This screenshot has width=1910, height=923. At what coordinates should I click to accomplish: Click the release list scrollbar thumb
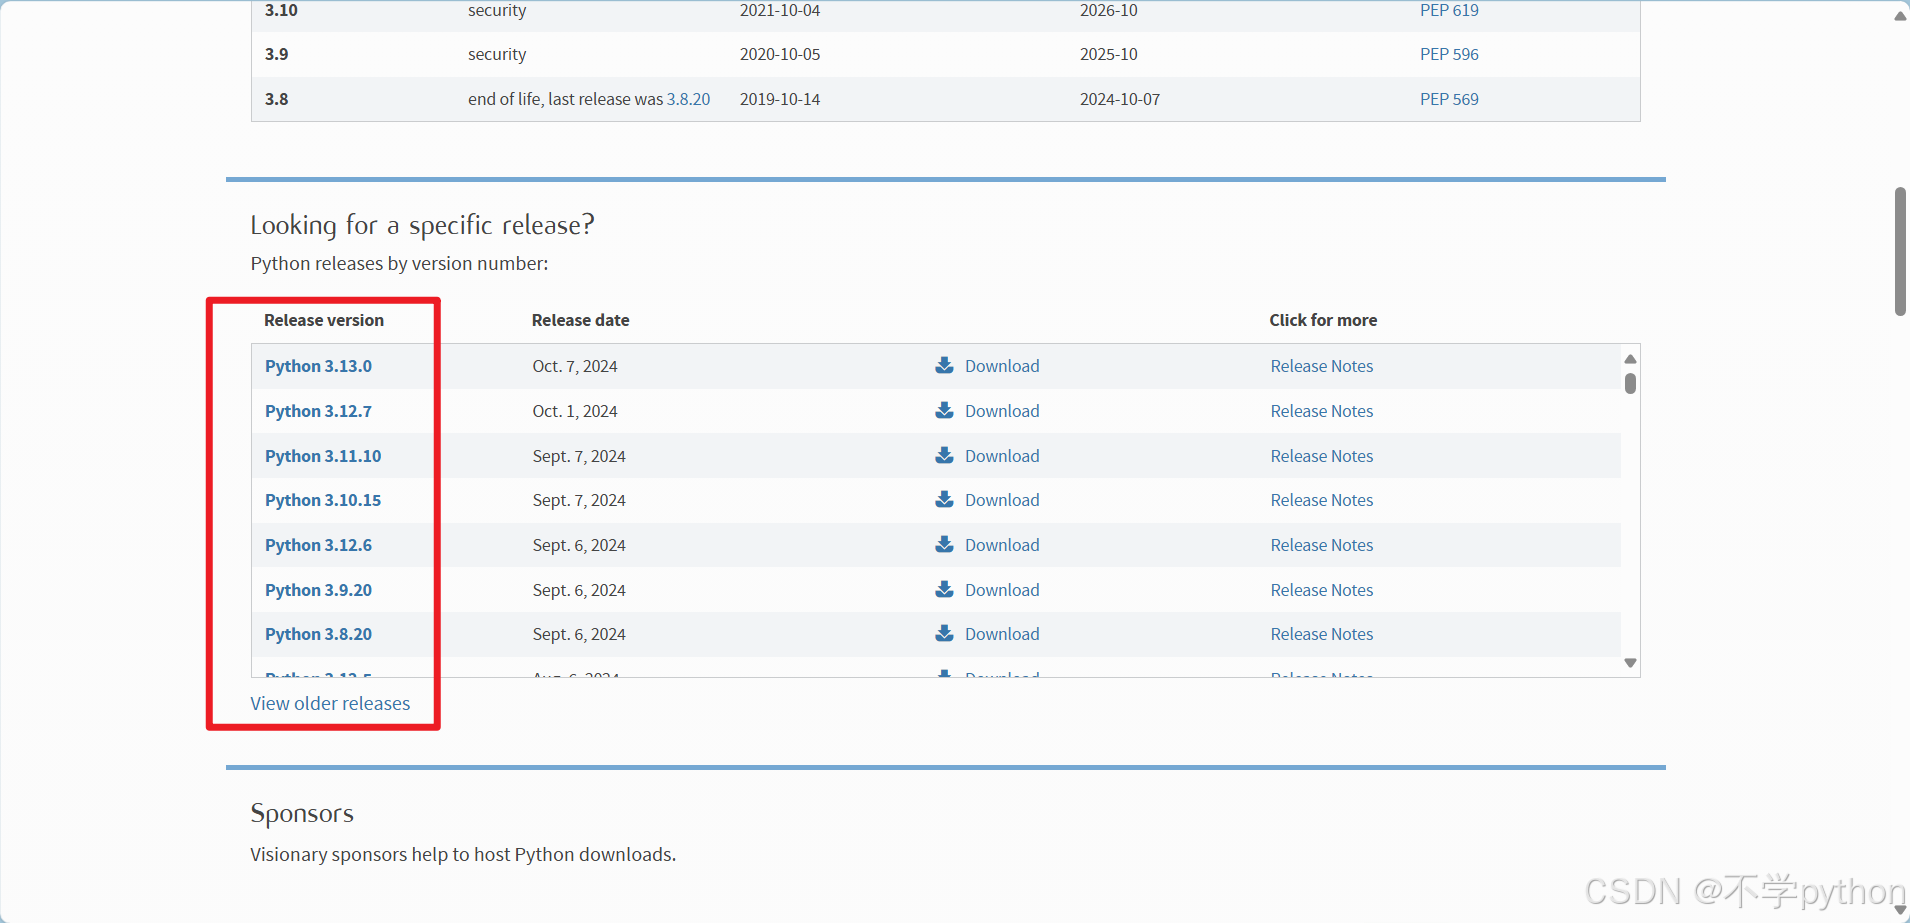1630,383
